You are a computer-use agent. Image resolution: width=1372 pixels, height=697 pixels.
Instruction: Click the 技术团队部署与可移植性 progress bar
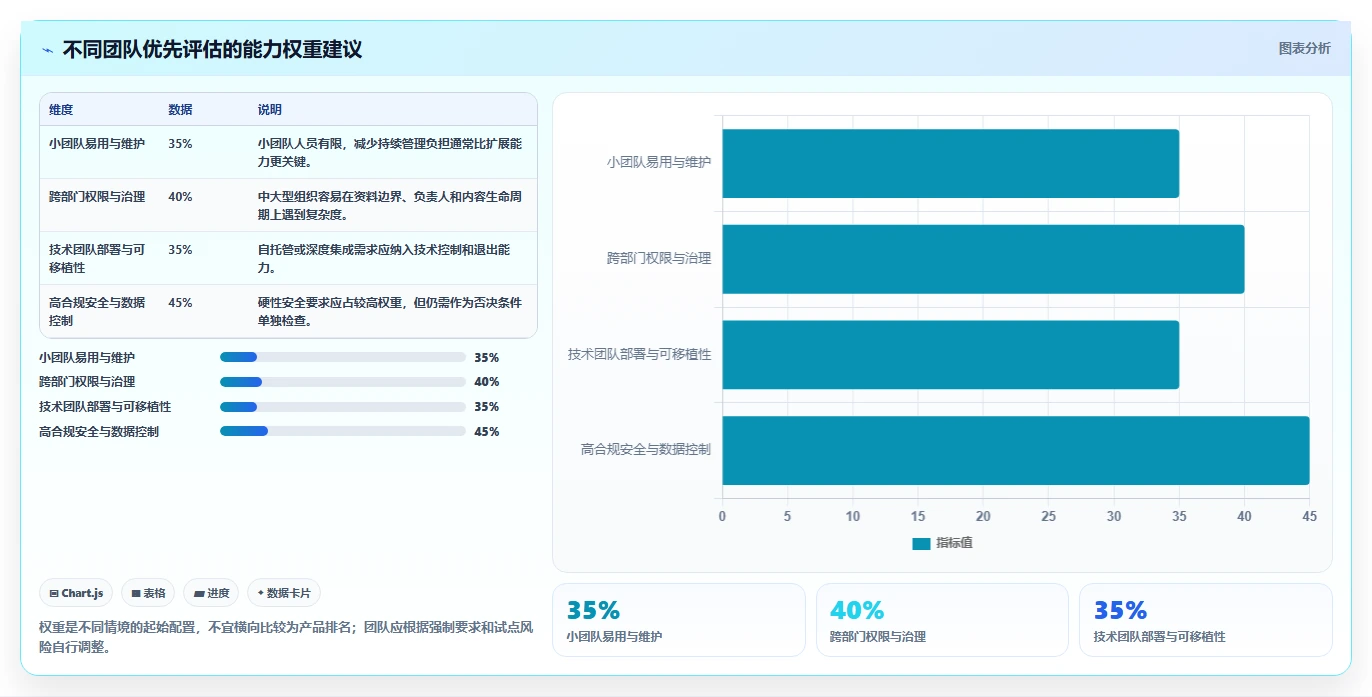[x=343, y=407]
